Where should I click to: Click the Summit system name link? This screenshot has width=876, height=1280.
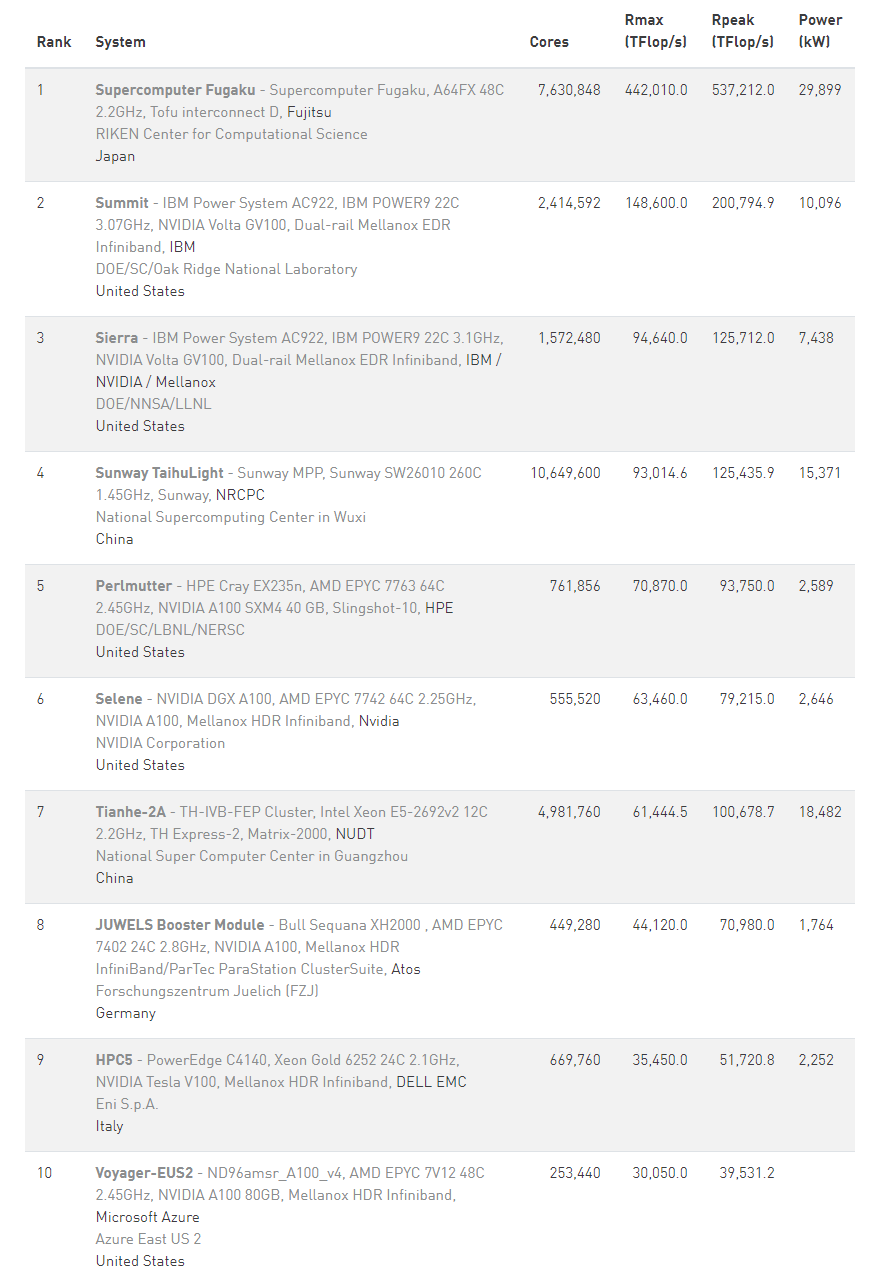click(122, 203)
